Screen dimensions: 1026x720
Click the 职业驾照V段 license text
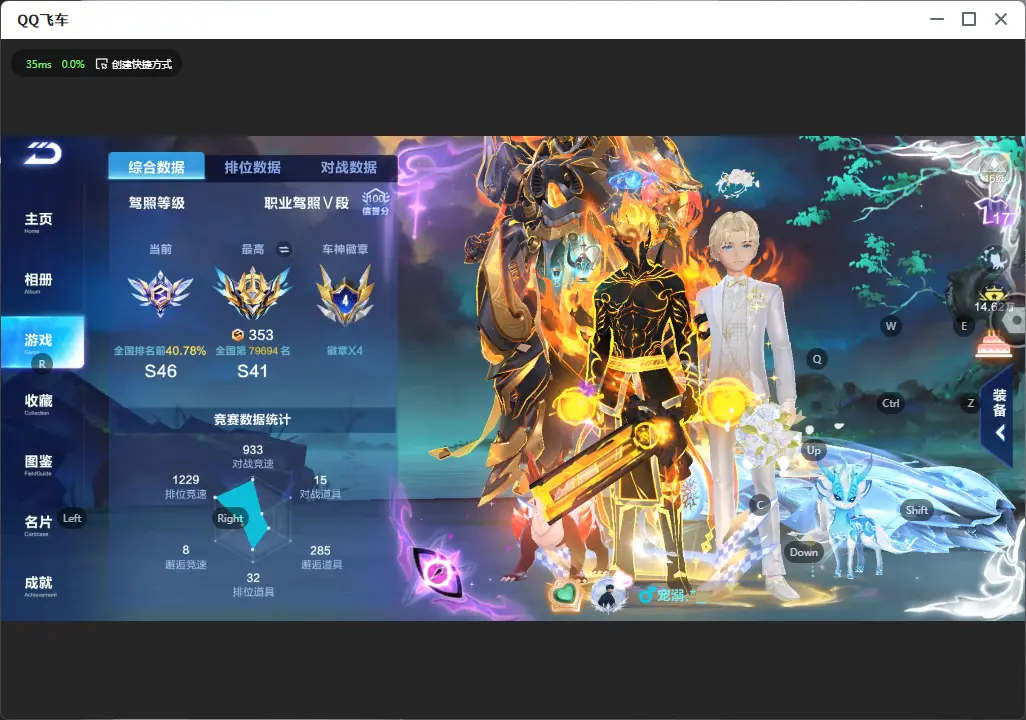click(306, 203)
